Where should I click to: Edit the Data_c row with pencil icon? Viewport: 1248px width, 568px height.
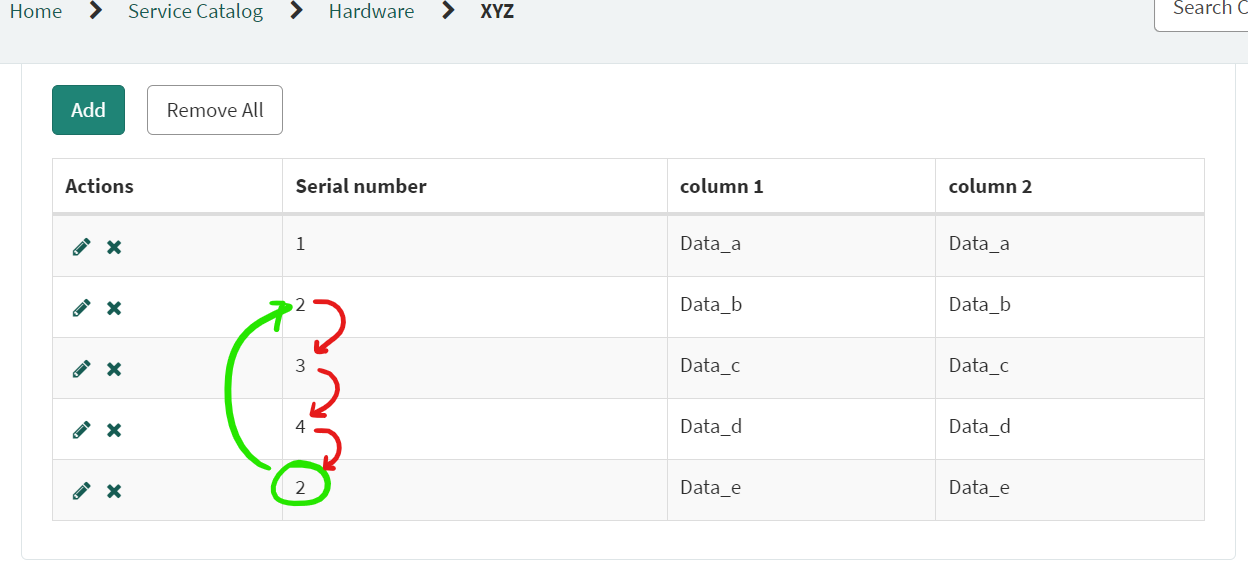click(x=82, y=369)
